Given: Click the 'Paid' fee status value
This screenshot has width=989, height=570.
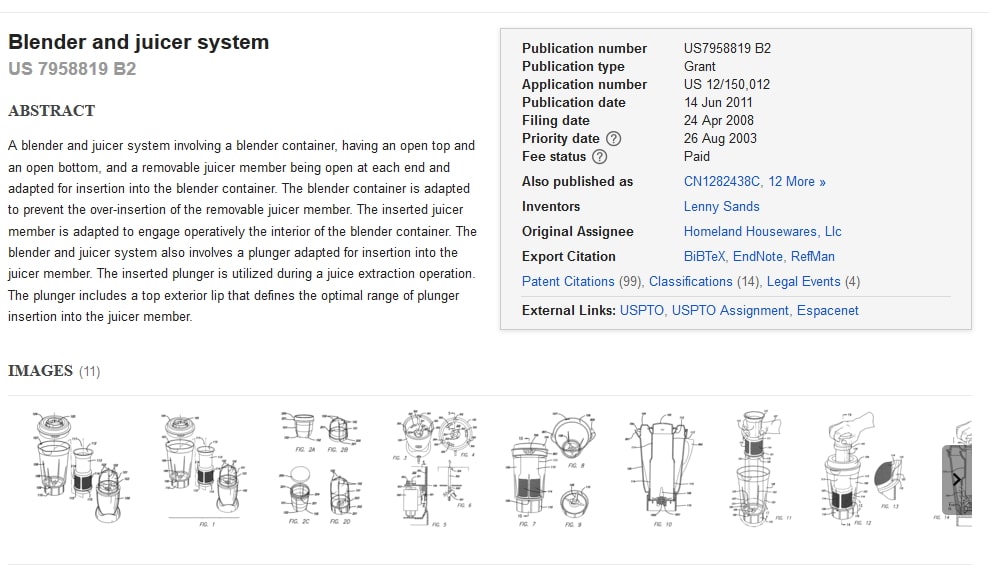Looking at the screenshot, I should pyautogui.click(x=696, y=157).
